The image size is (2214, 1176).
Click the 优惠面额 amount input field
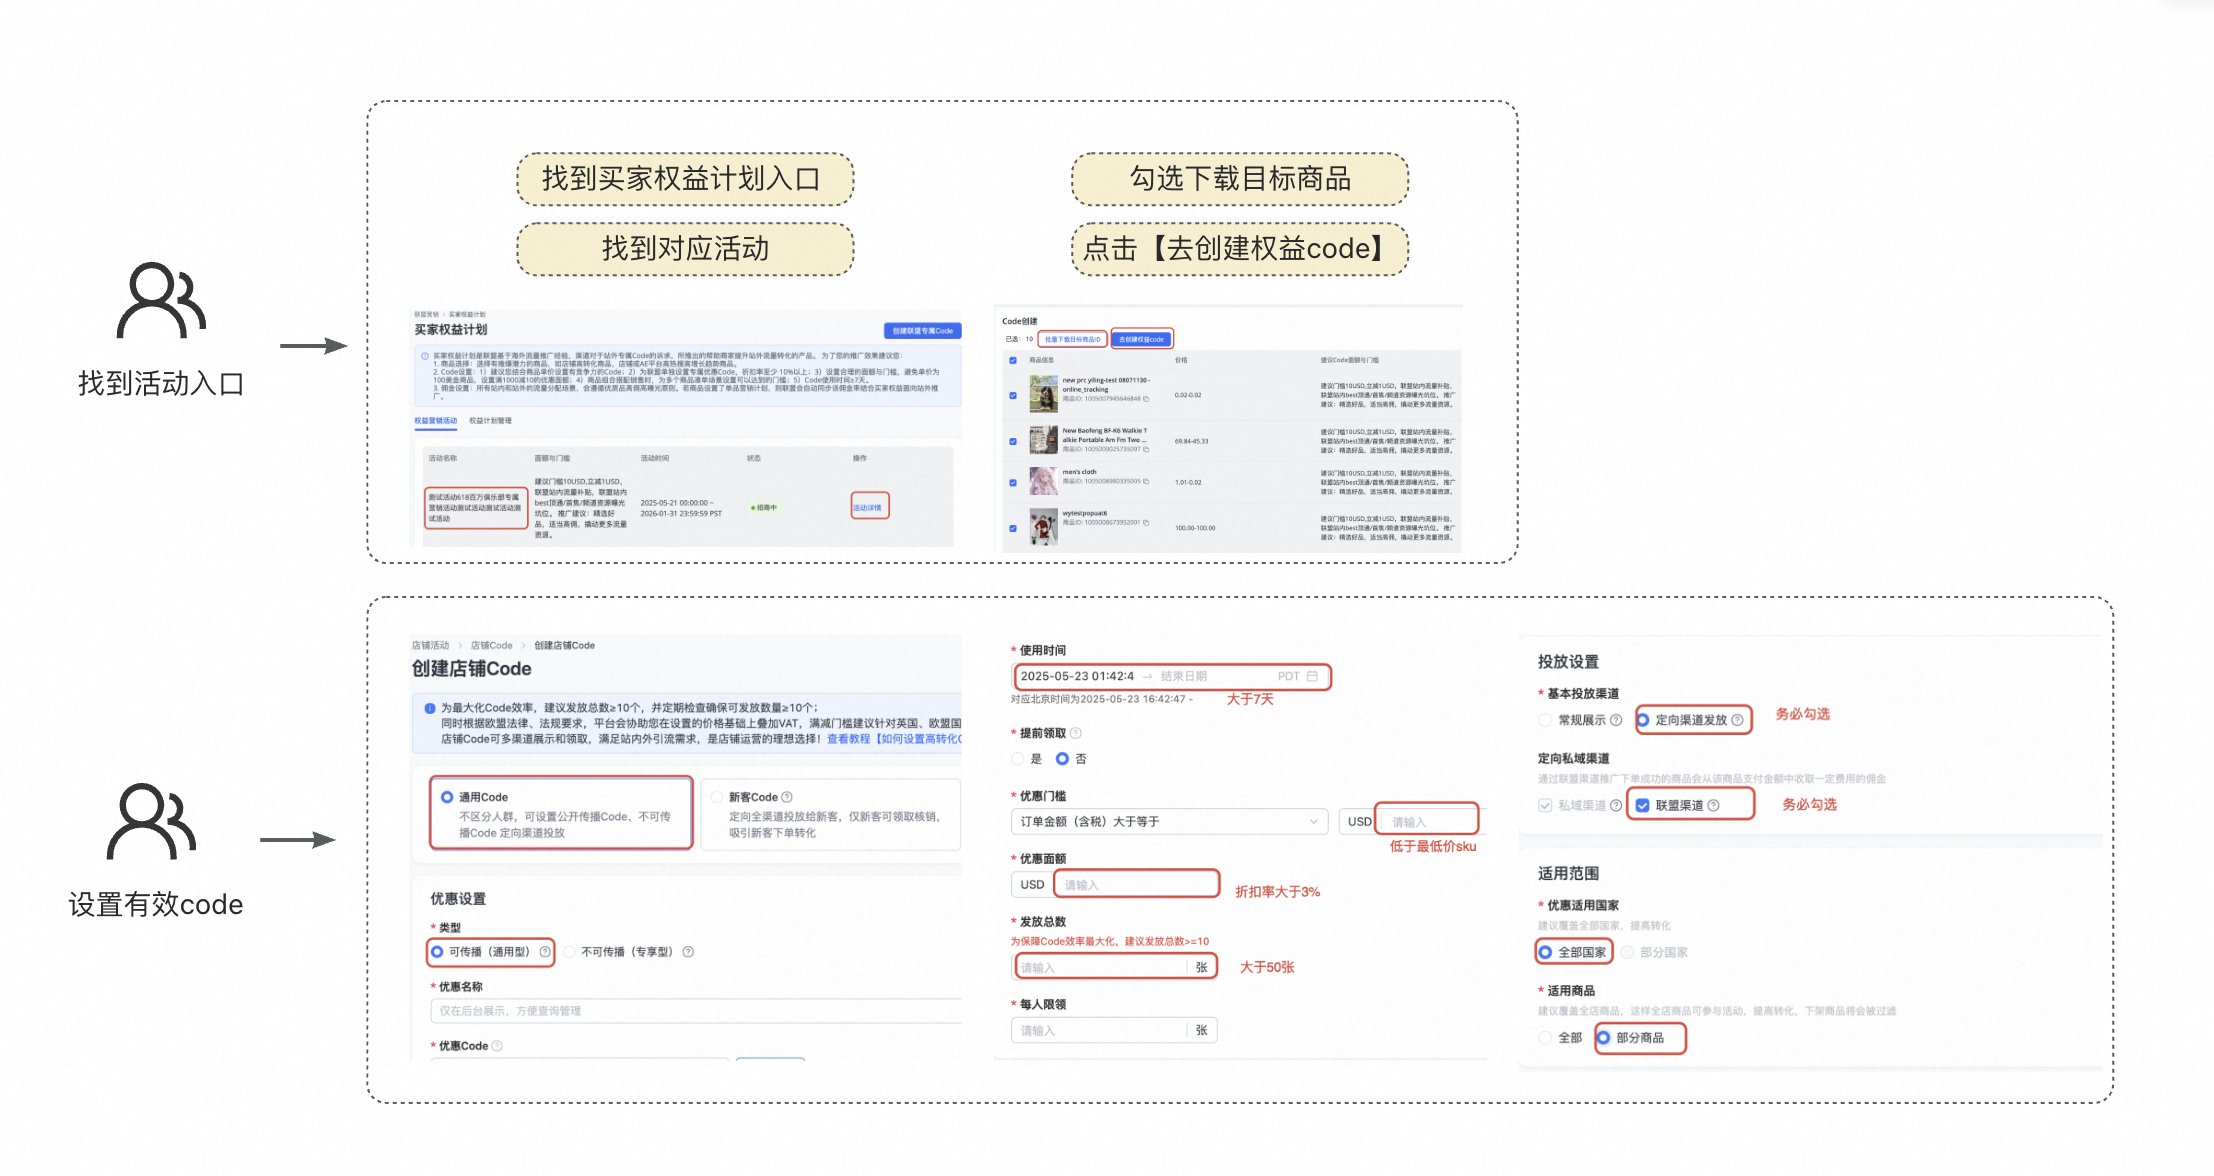click(1136, 885)
